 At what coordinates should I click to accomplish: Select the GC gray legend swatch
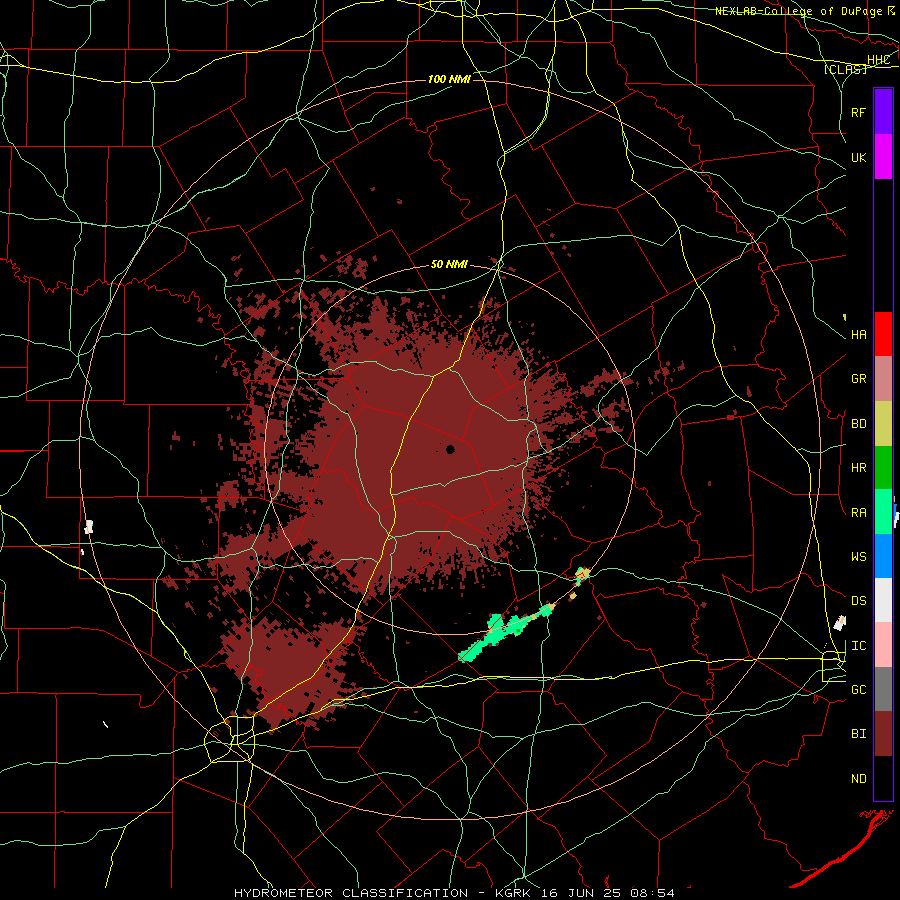click(883, 689)
